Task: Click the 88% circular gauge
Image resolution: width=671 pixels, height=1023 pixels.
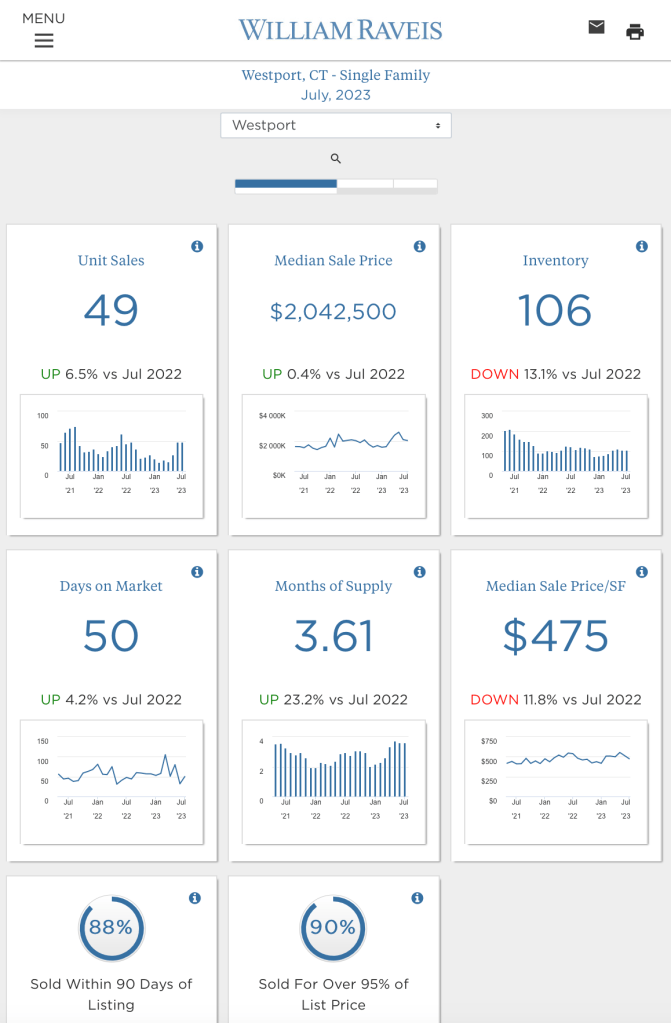Action: 111,928
